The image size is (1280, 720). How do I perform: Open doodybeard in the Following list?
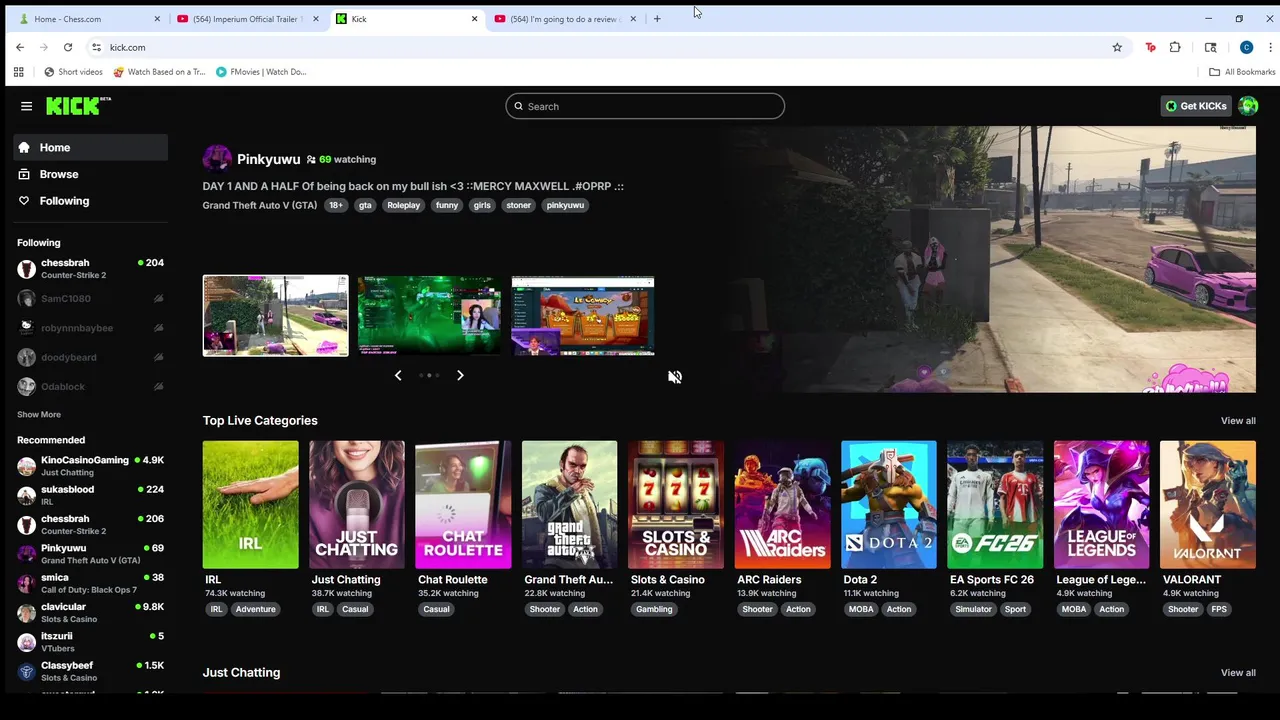click(91, 357)
